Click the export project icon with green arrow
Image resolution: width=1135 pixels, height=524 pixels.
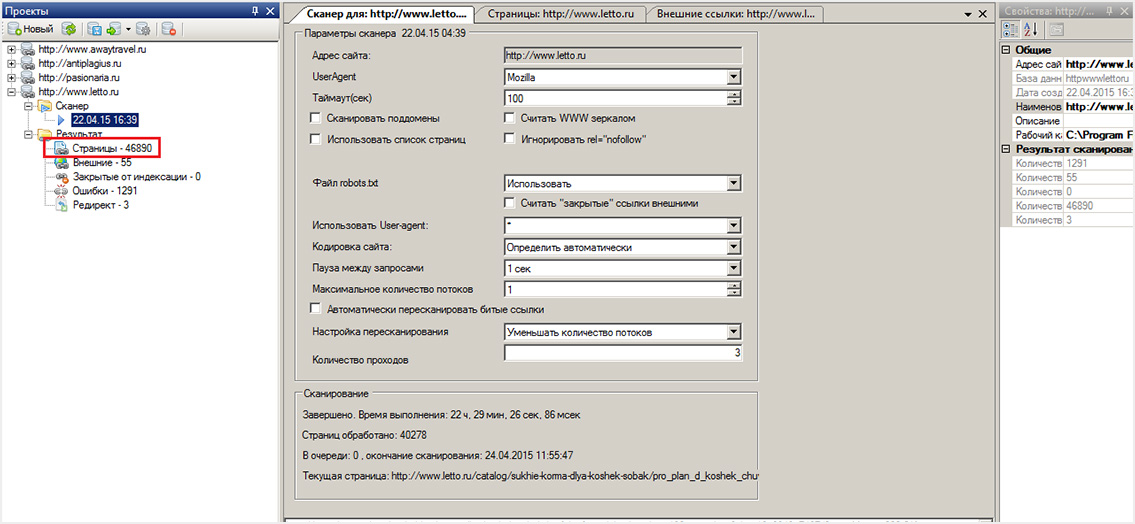coord(114,29)
